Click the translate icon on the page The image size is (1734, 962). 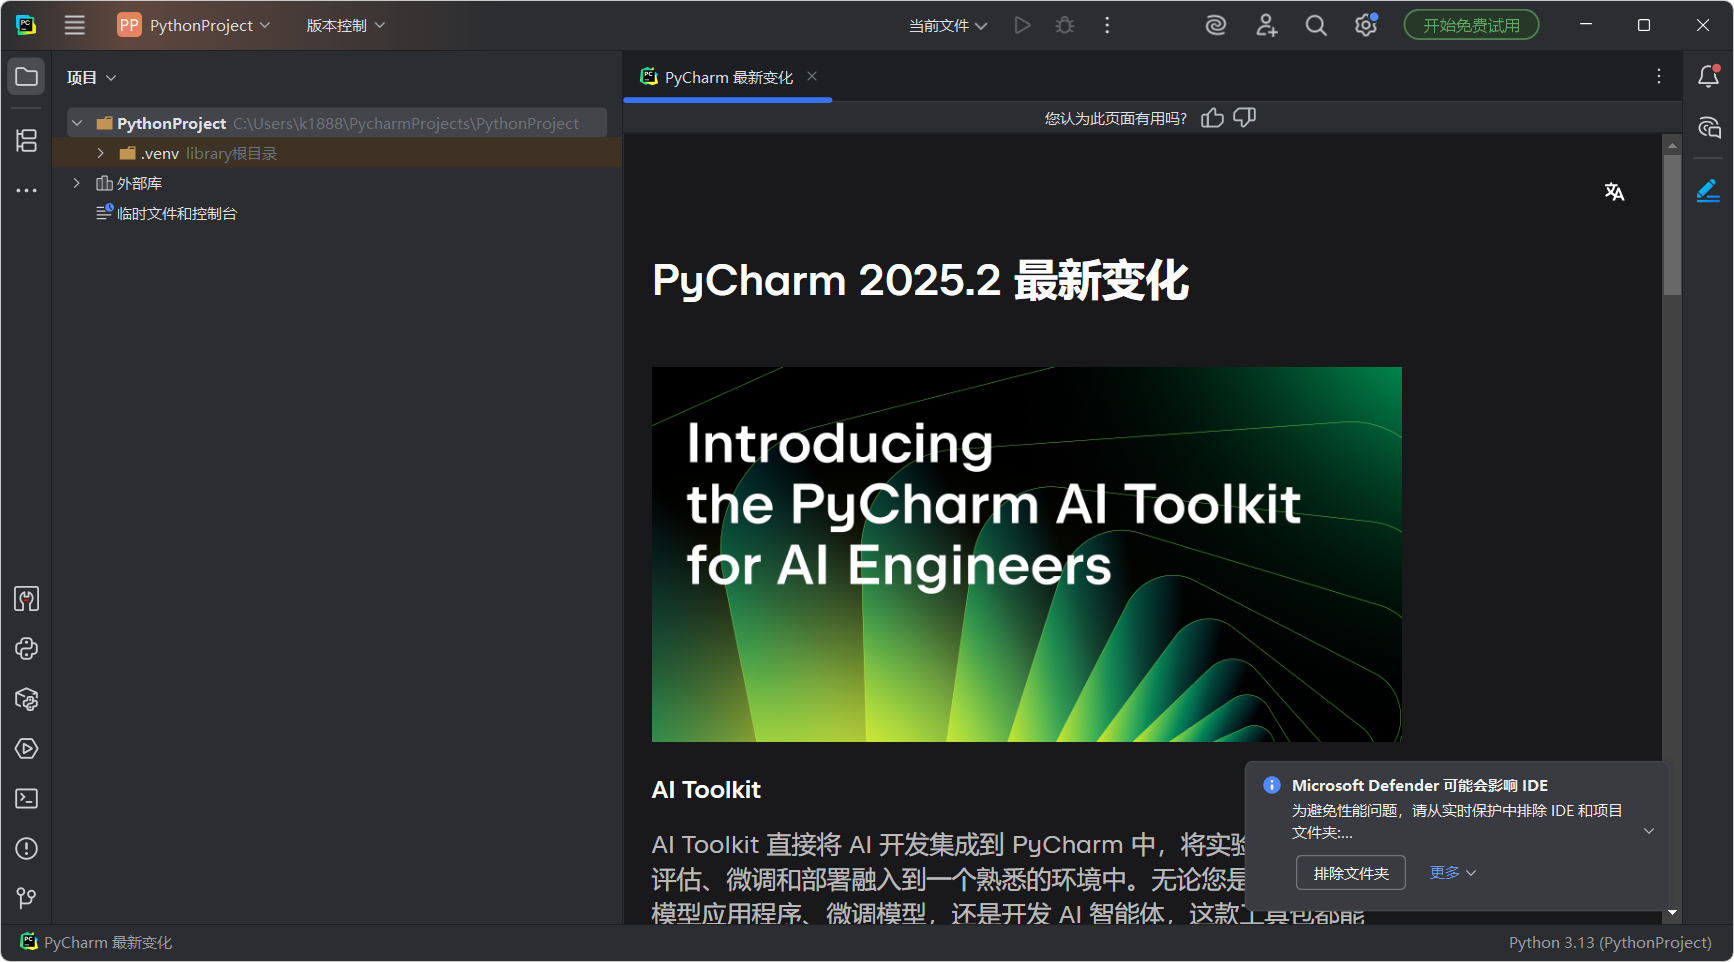click(1614, 192)
